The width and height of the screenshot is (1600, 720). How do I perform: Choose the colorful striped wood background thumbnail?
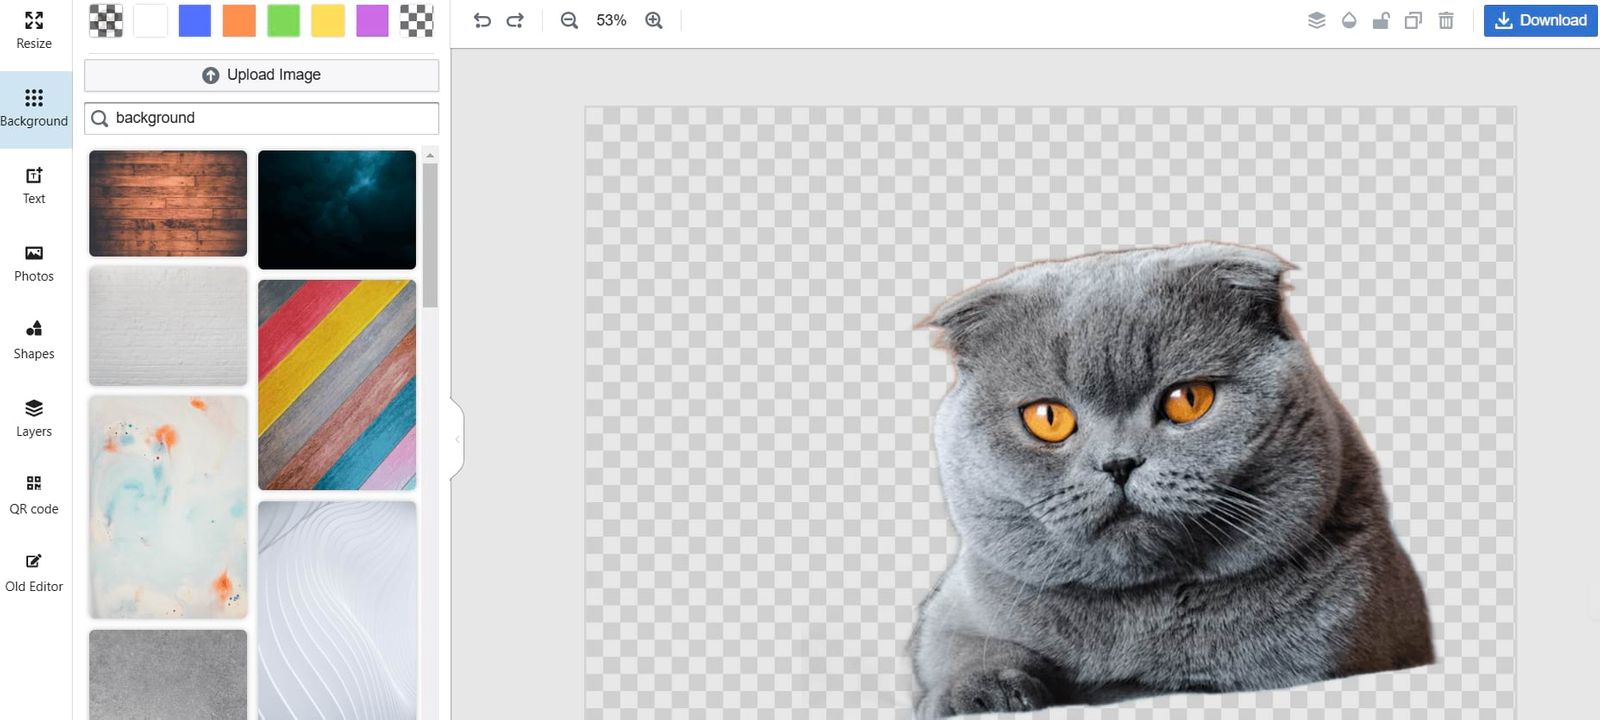pyautogui.click(x=337, y=385)
